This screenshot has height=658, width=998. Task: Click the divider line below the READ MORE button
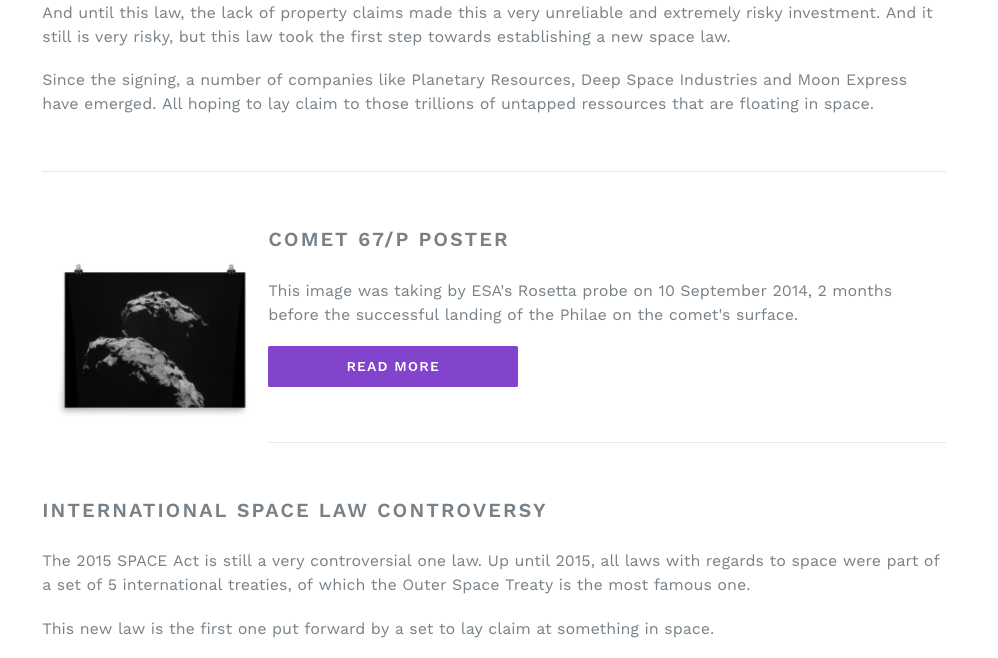pos(607,442)
